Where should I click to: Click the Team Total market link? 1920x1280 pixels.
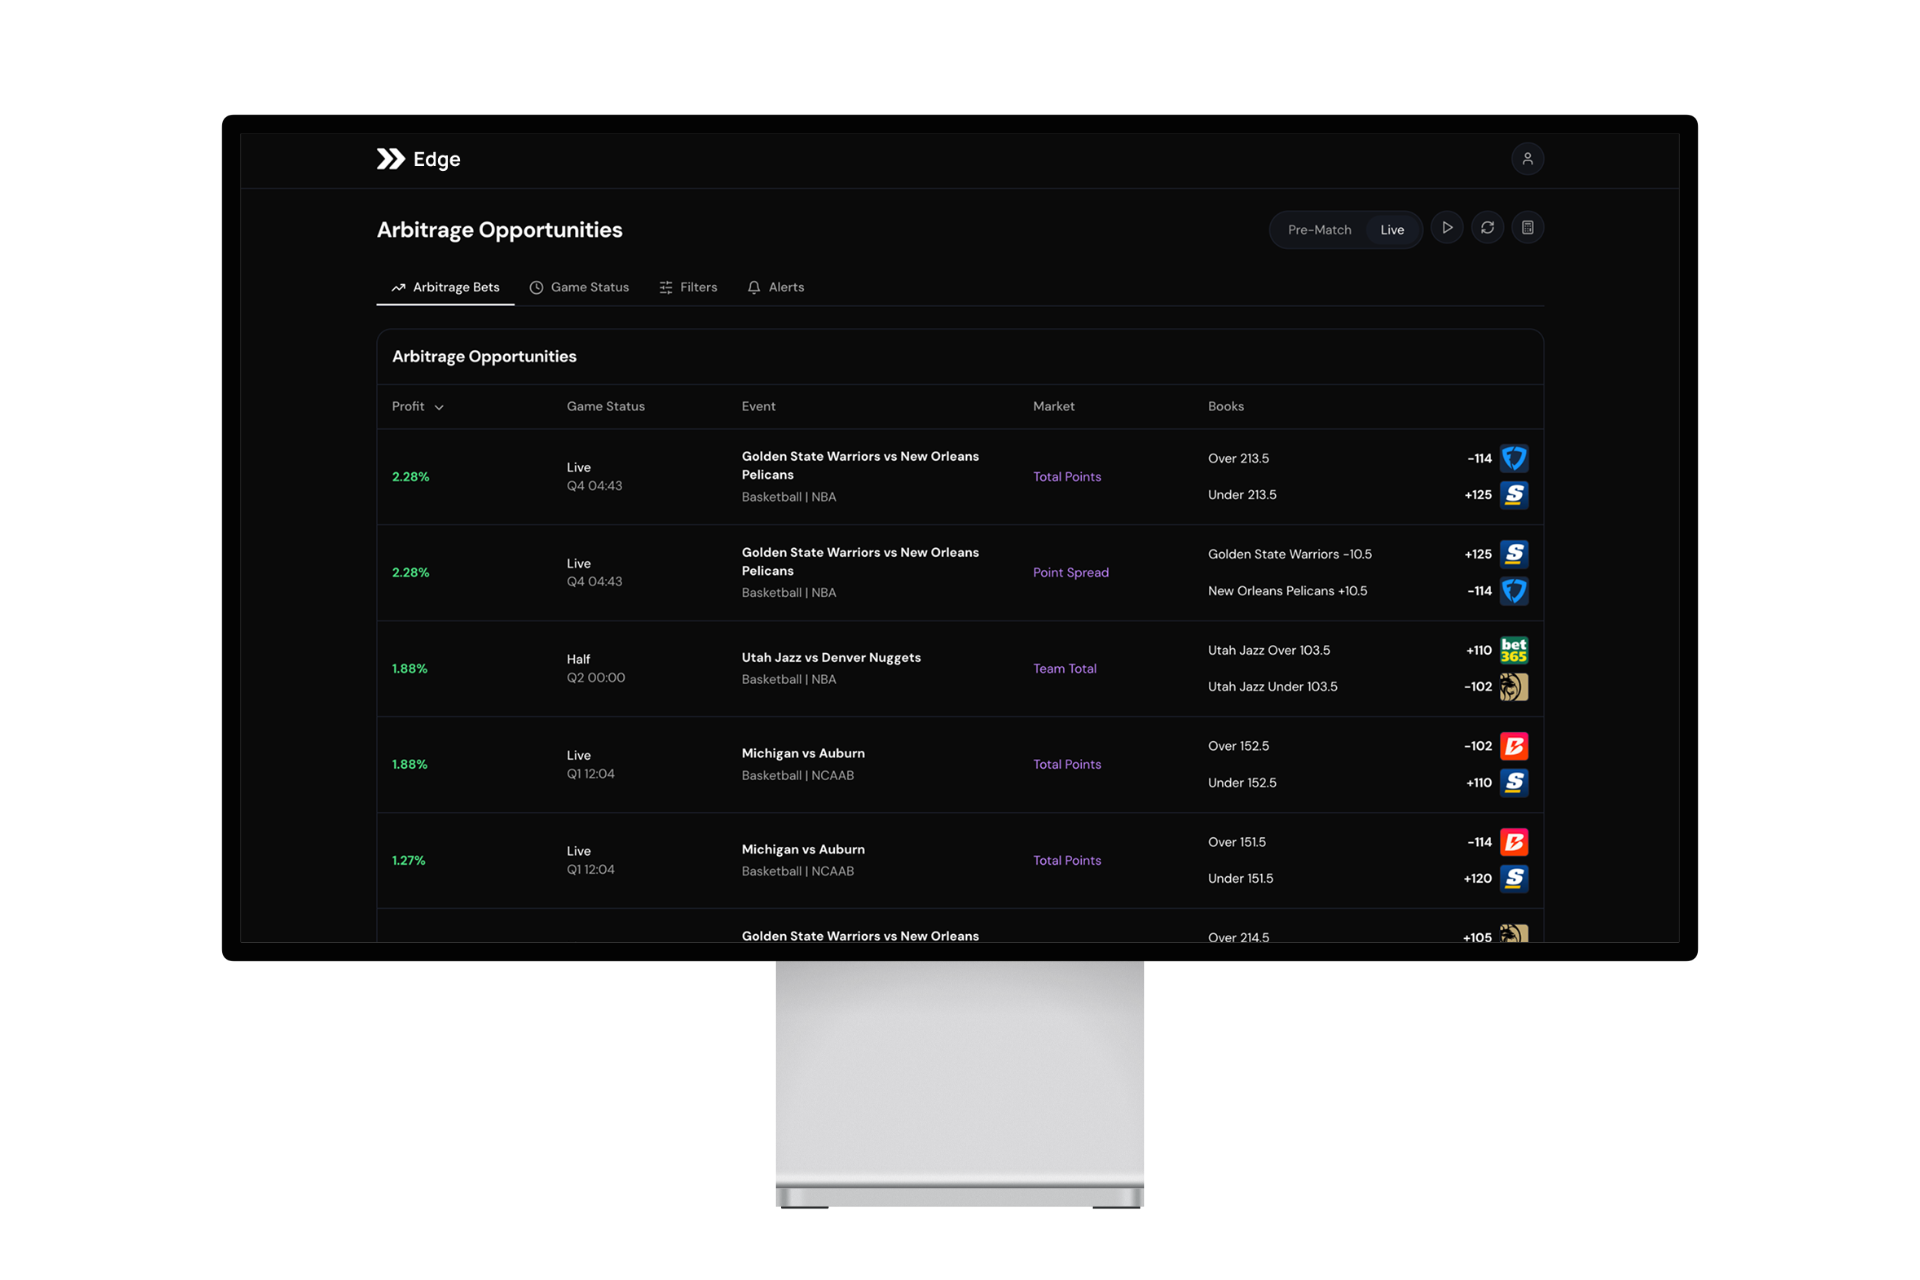pos(1064,668)
